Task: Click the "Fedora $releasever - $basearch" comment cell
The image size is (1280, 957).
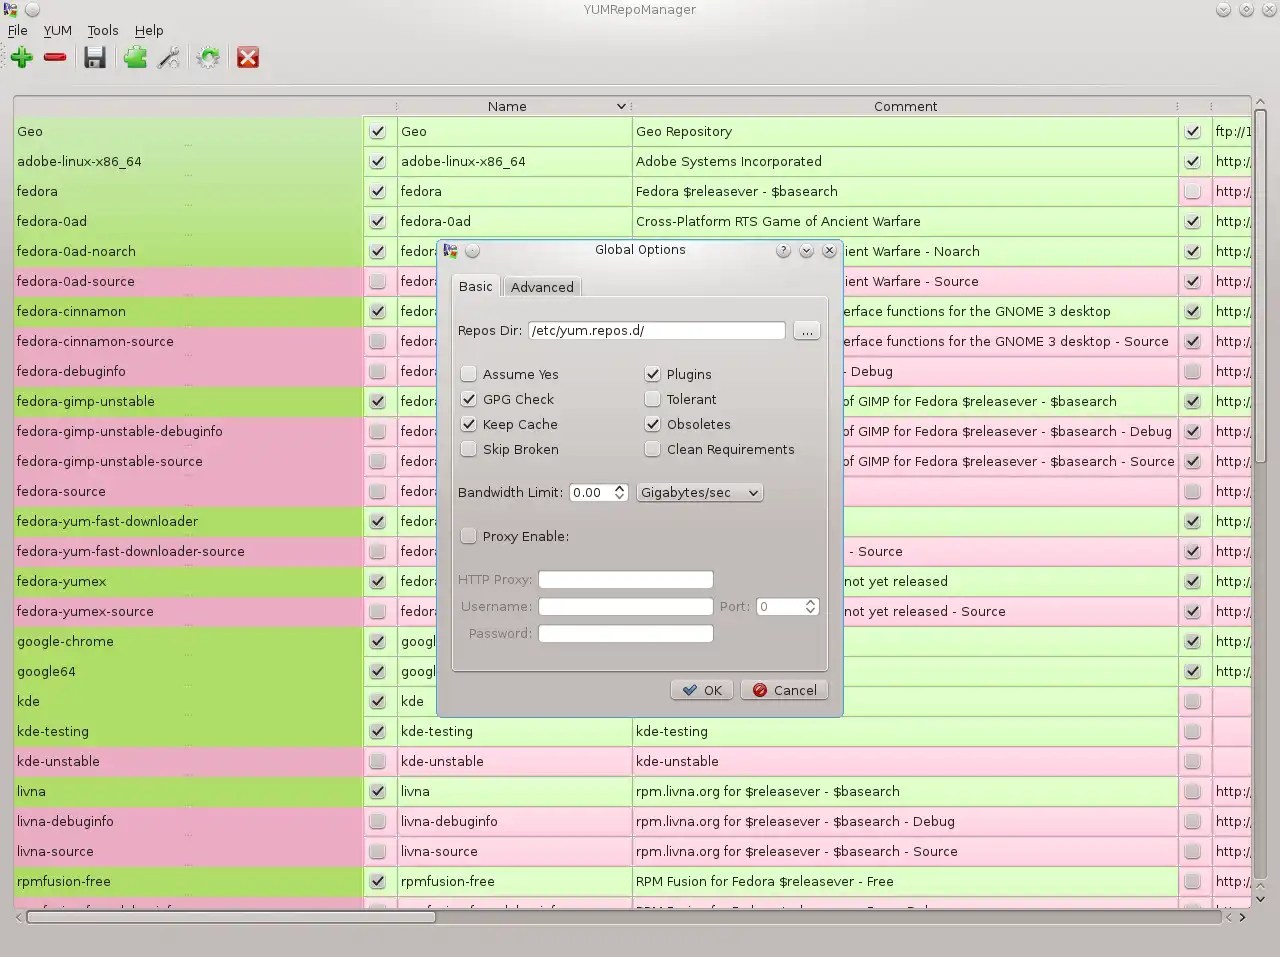Action: click(905, 191)
